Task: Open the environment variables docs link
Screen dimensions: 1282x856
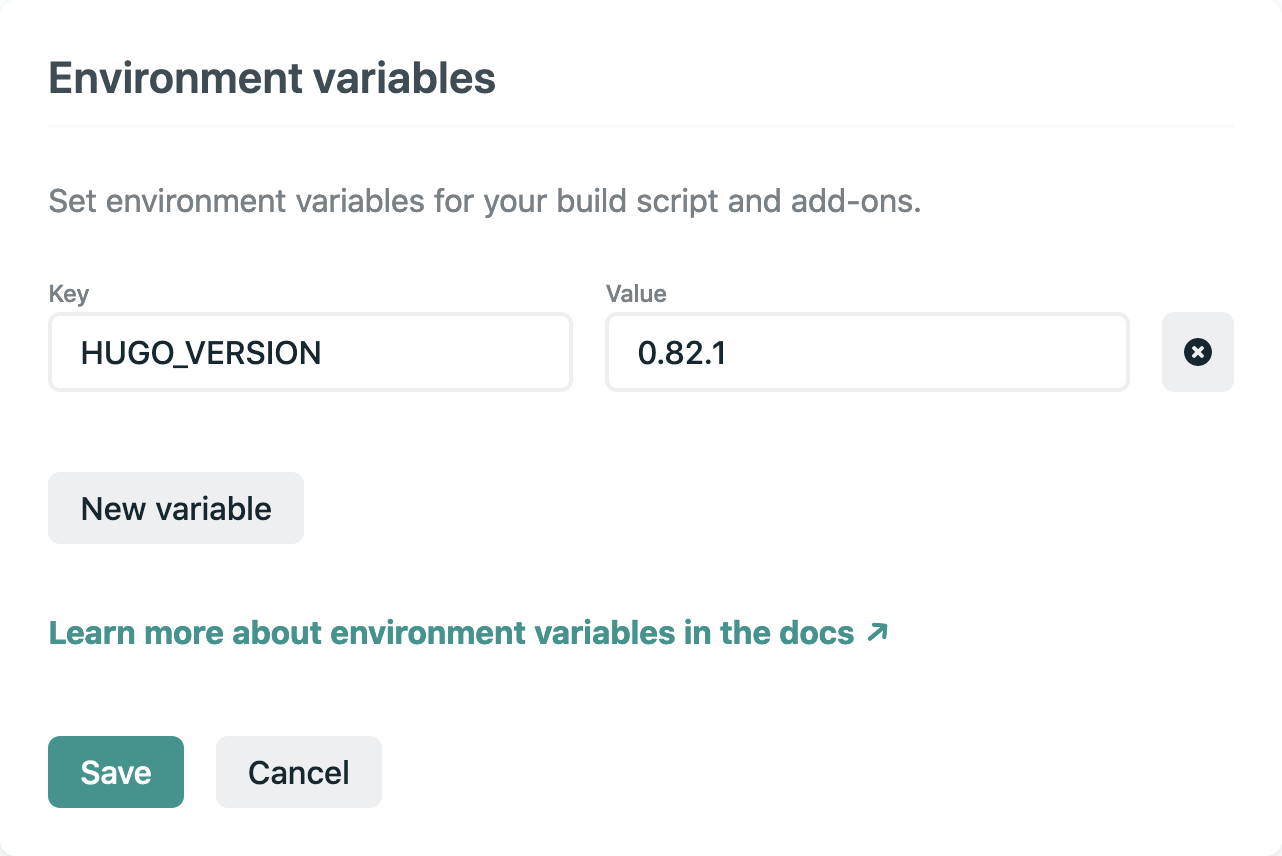Action: [468, 633]
